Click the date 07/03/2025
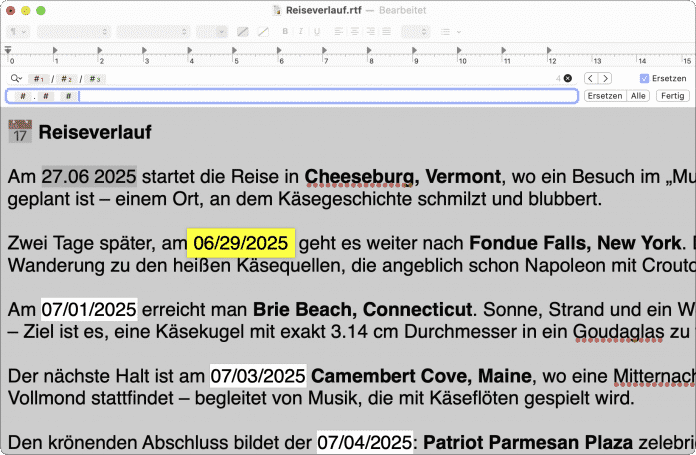The image size is (696, 455). coord(258,376)
